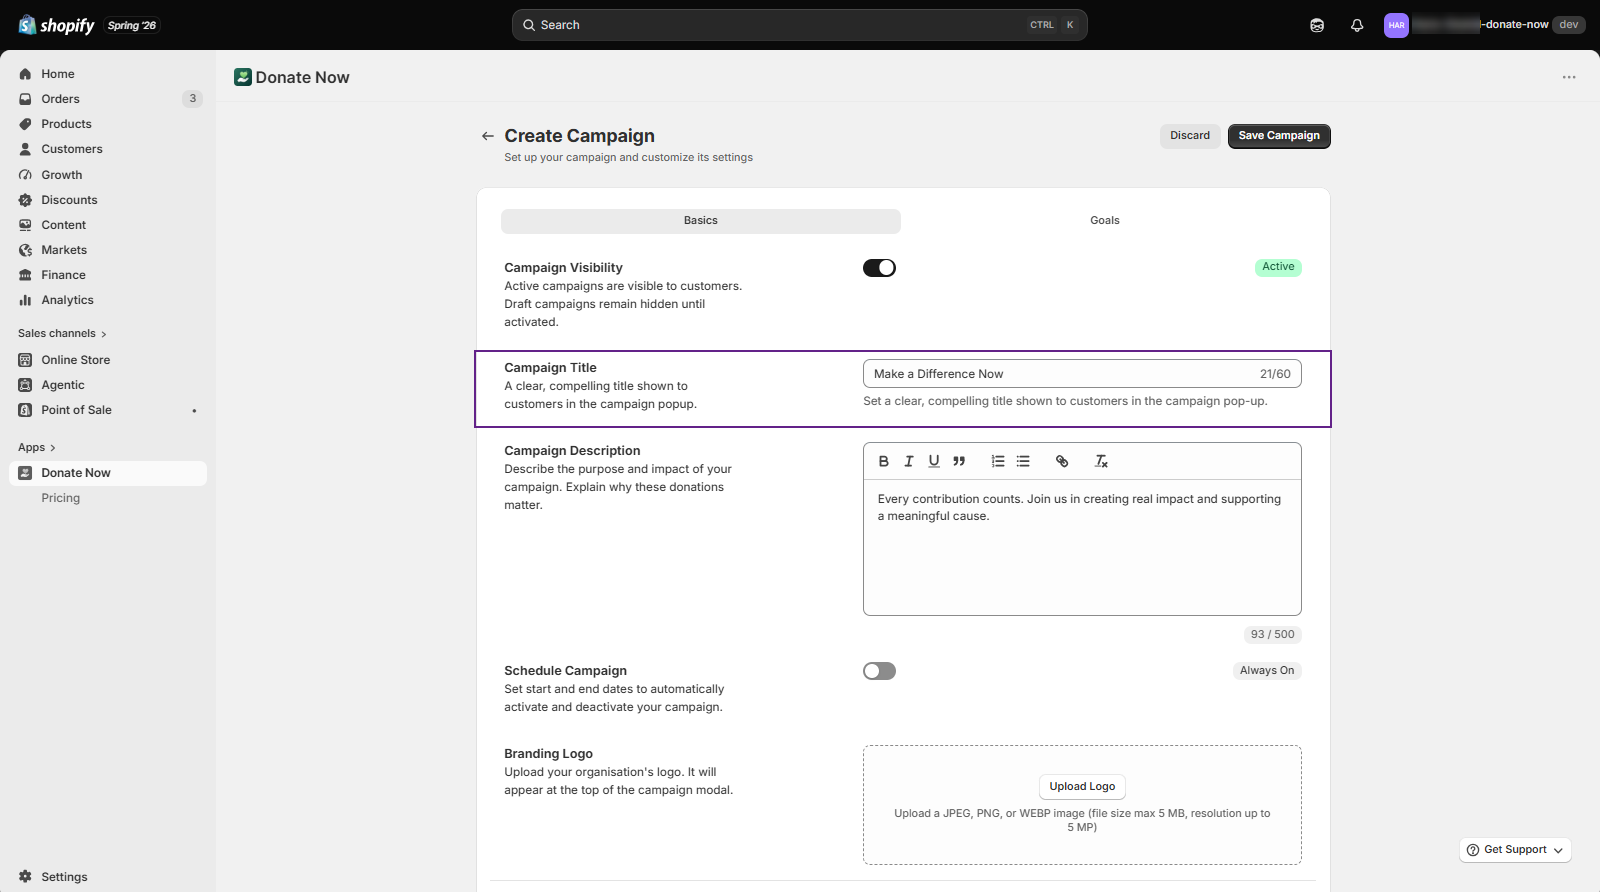1600x892 pixels.
Task: Click the Analytics bar chart icon
Action: coord(25,300)
